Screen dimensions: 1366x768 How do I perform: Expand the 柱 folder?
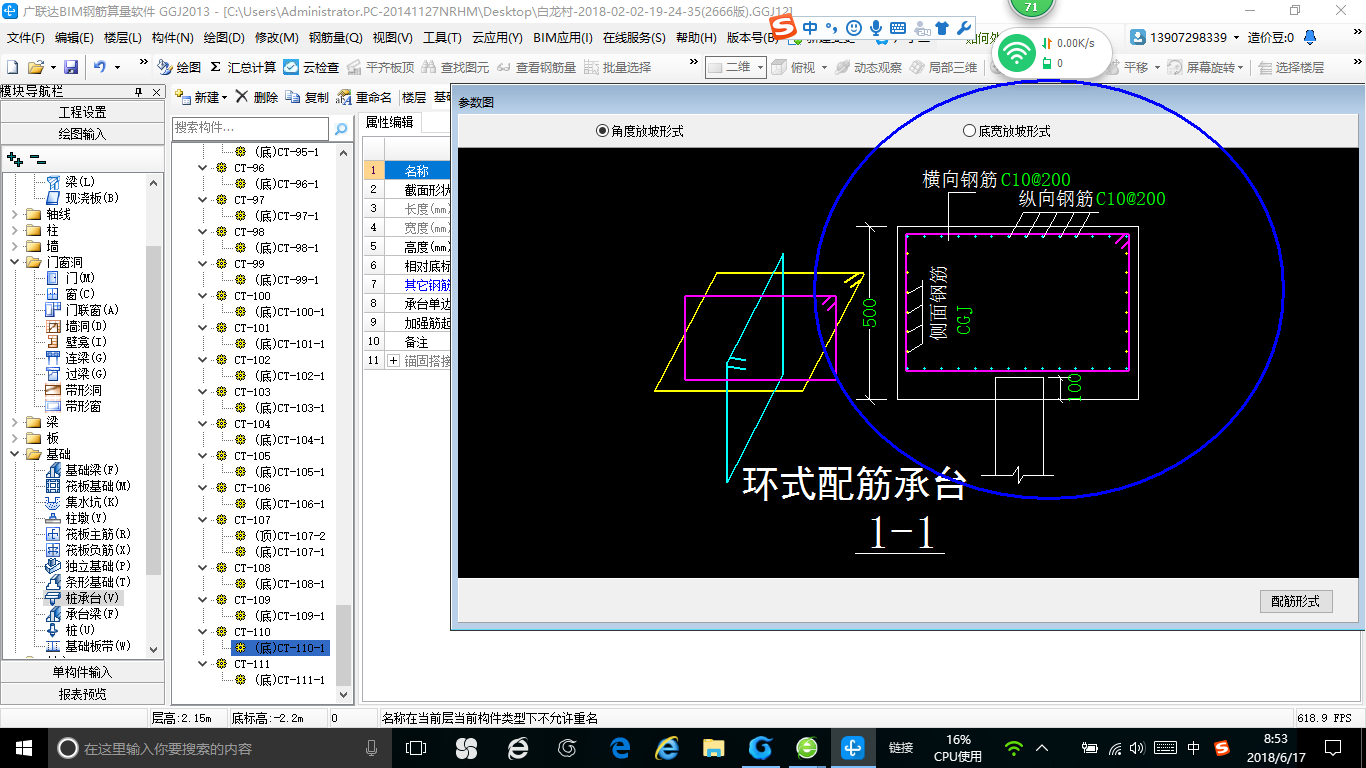tap(14, 230)
